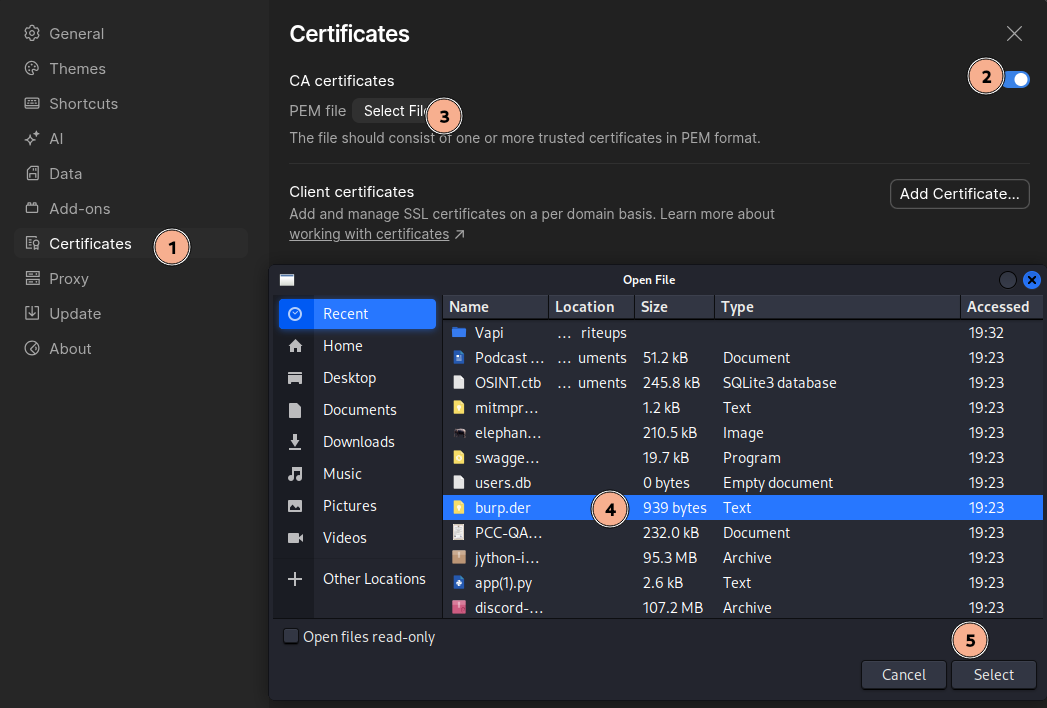1047x708 pixels.
Task: Check the Open files read-only checkbox
Action: pos(290,637)
